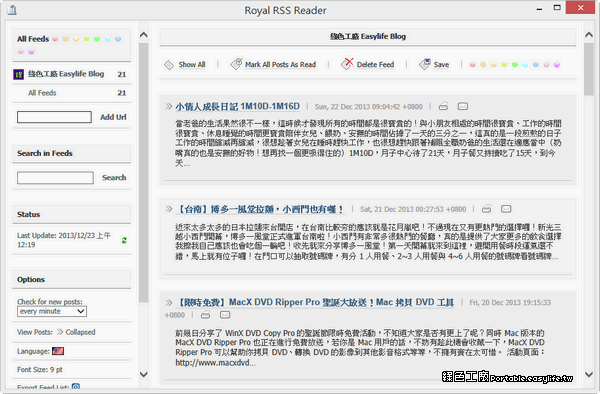
Task: Click email icon for 博多一風堂拉麵 post
Action: point(506,208)
